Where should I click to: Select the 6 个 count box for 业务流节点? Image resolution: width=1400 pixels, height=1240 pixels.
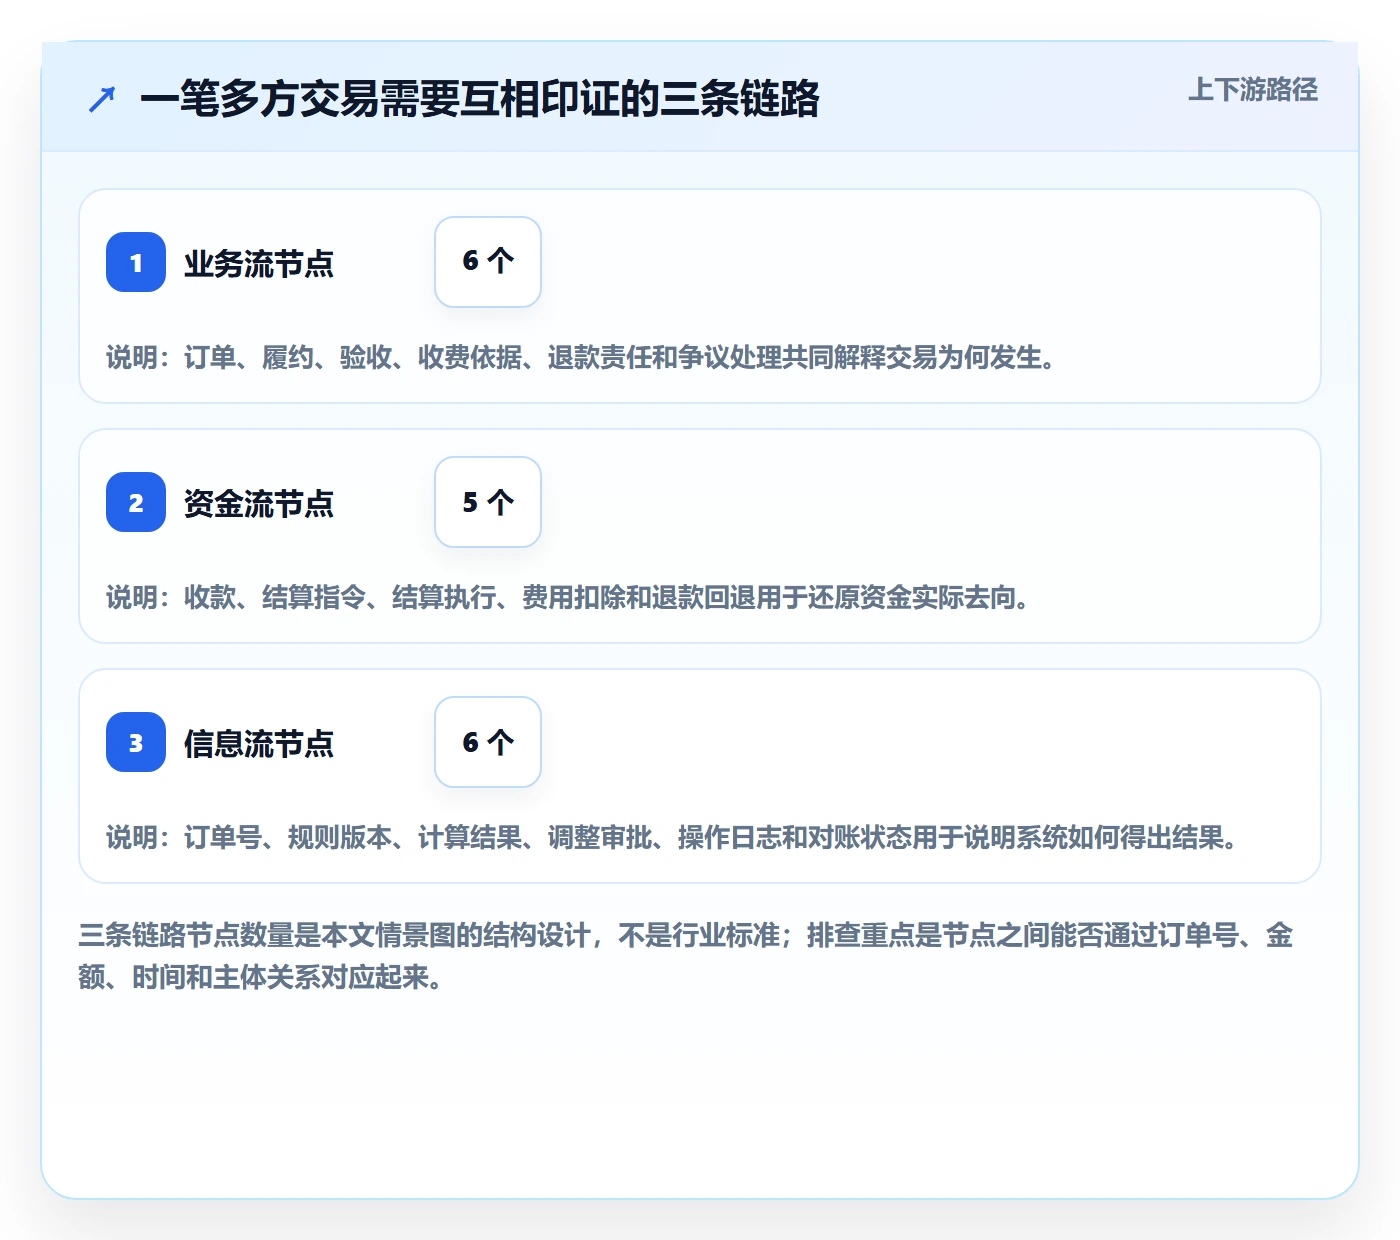pyautogui.click(x=488, y=262)
